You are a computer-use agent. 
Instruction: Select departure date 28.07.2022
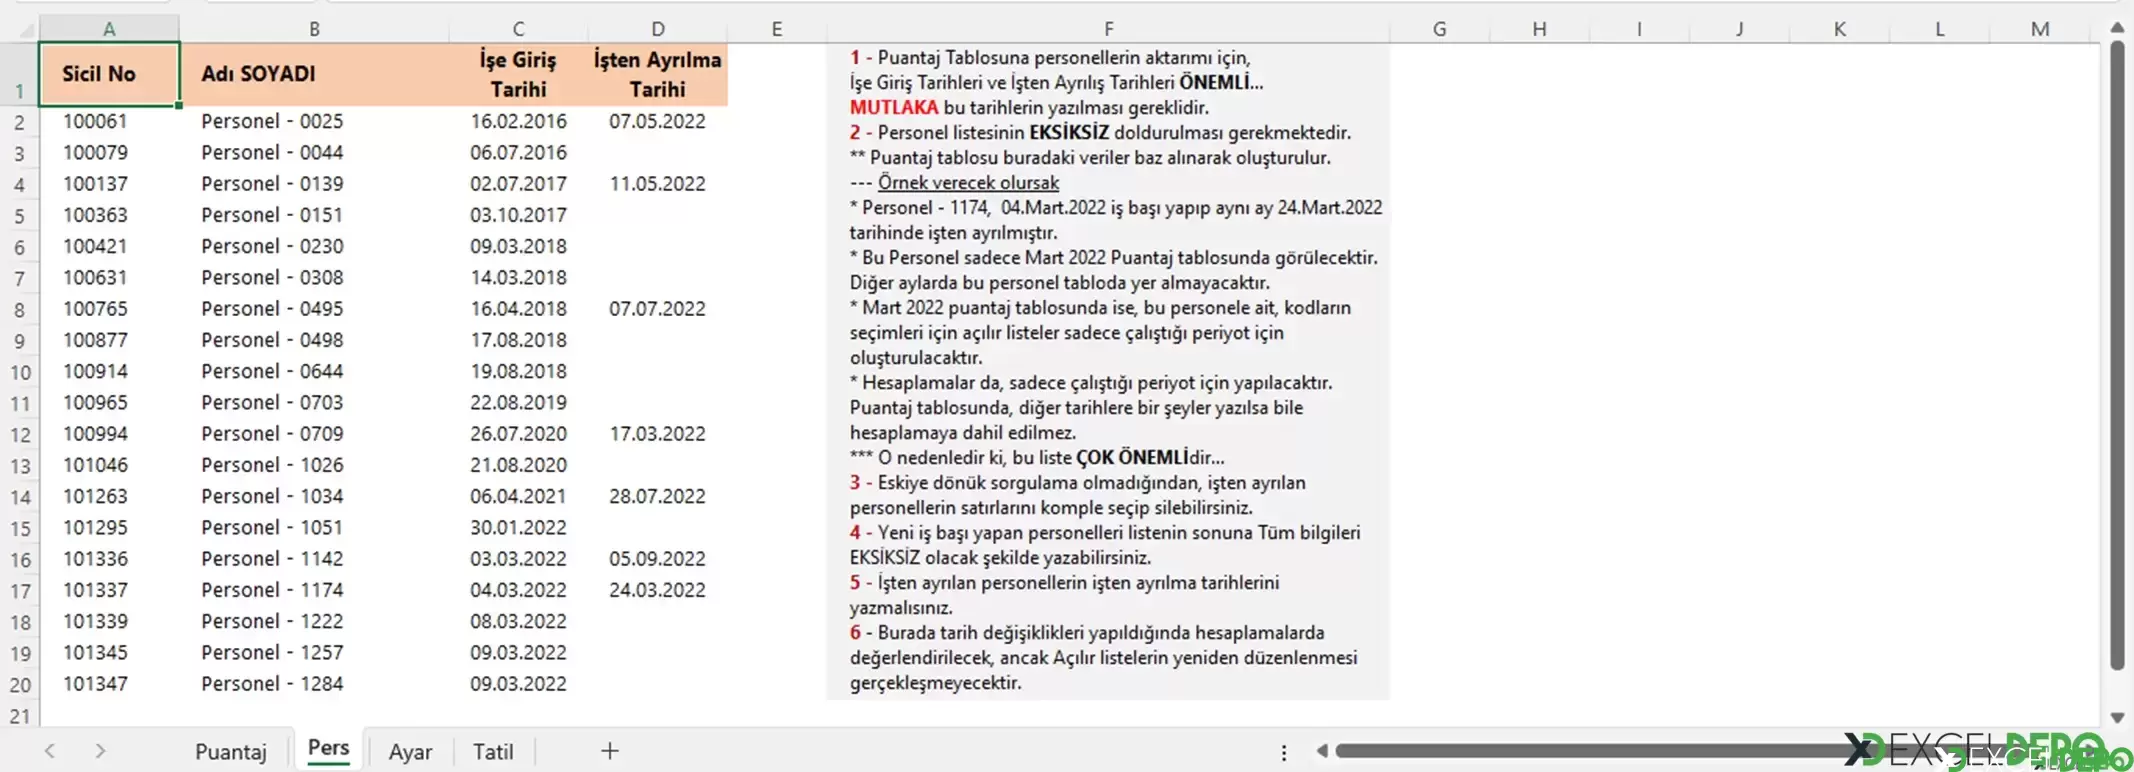pos(657,496)
